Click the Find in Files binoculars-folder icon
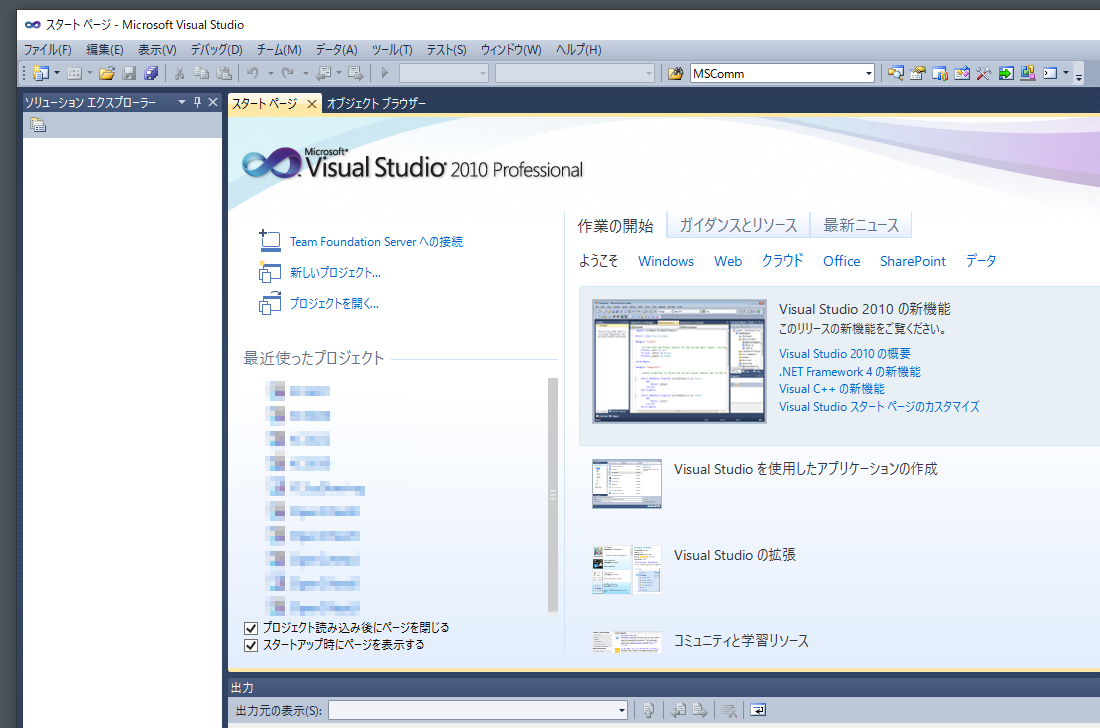1100x728 pixels. point(676,74)
